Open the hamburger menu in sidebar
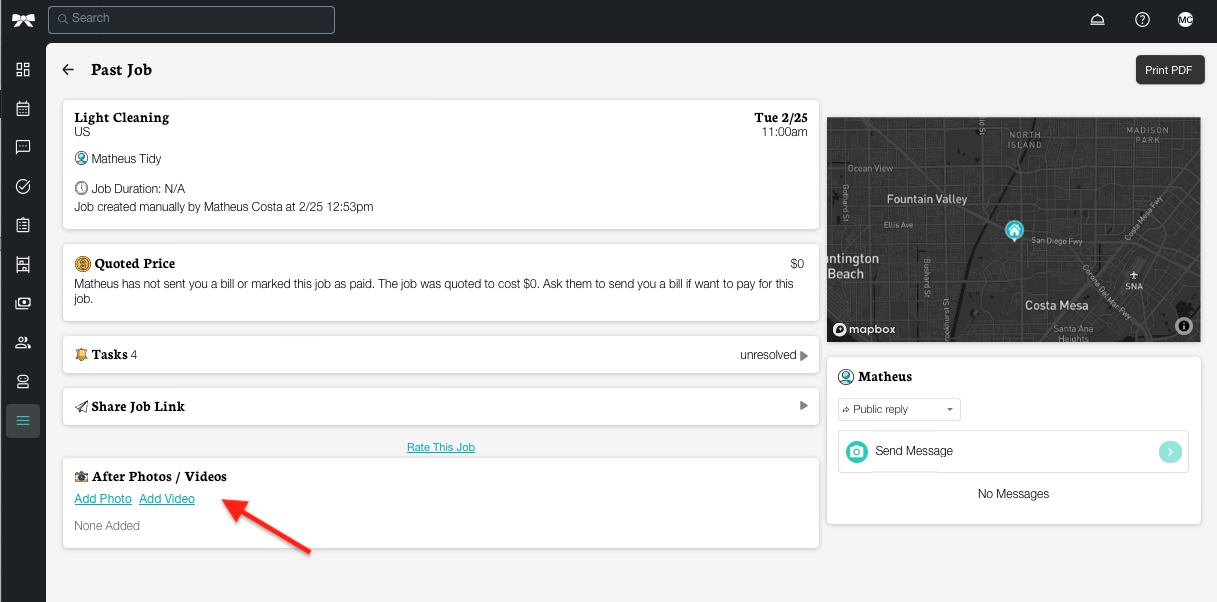The image size is (1217, 602). (23, 421)
